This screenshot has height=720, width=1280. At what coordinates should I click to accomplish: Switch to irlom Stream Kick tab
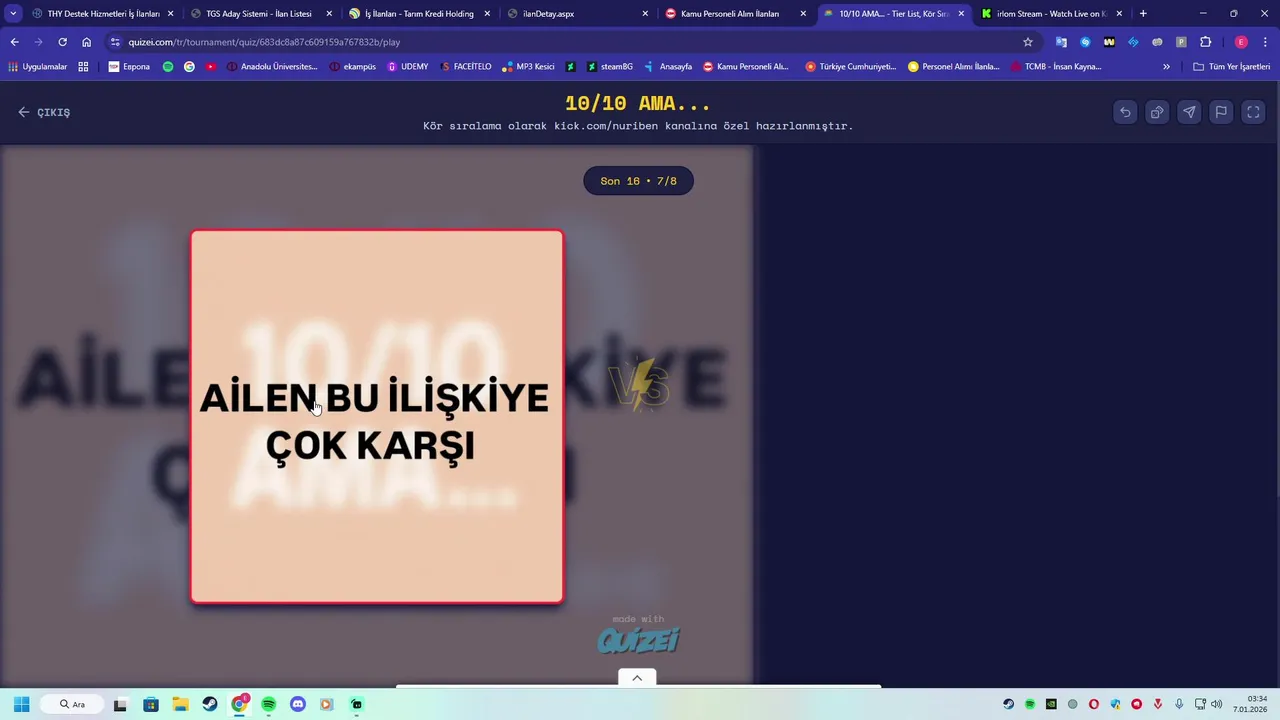coord(1050,14)
